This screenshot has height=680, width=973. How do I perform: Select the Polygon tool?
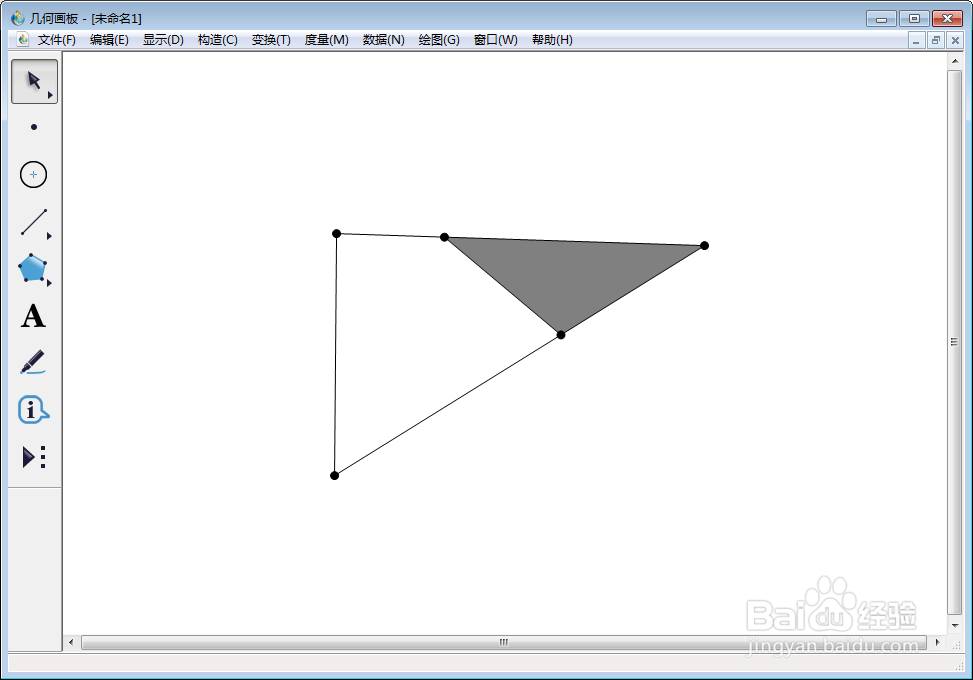(33, 269)
